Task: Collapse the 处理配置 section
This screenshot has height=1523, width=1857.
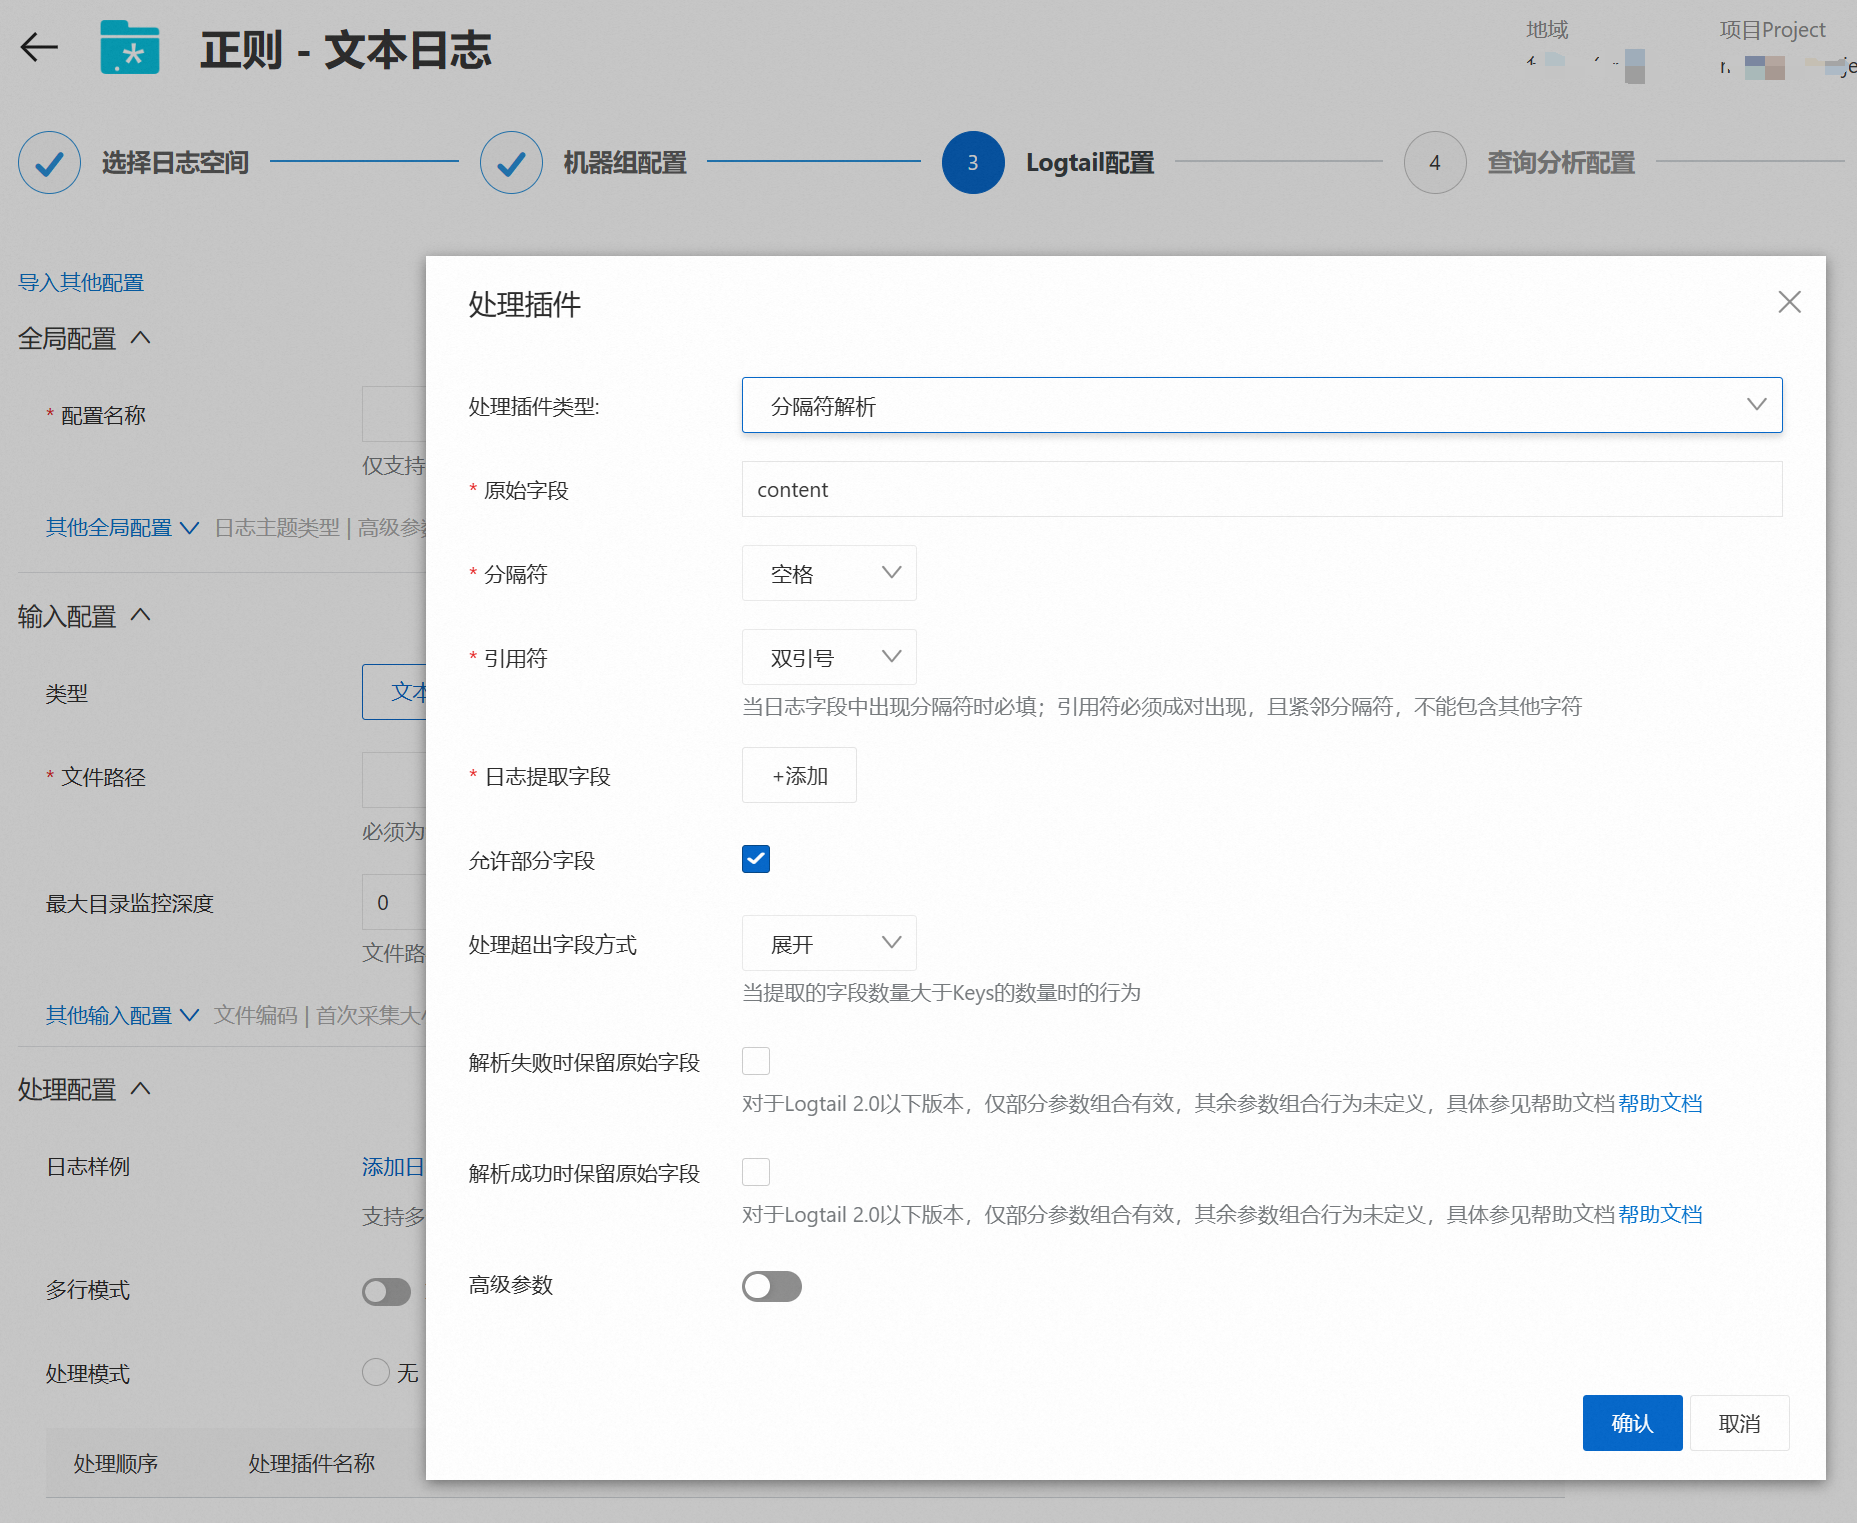Action: pos(141,1088)
